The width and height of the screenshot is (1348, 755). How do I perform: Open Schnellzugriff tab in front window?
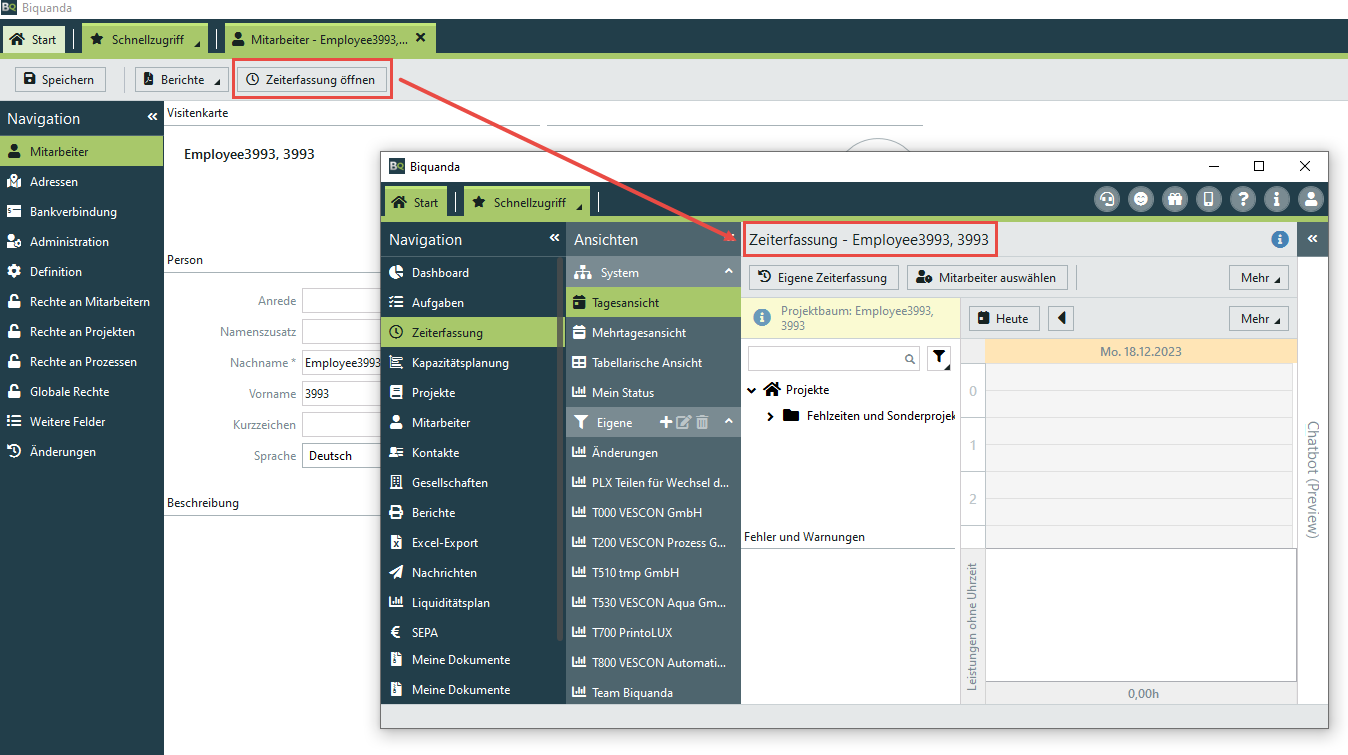click(x=527, y=202)
